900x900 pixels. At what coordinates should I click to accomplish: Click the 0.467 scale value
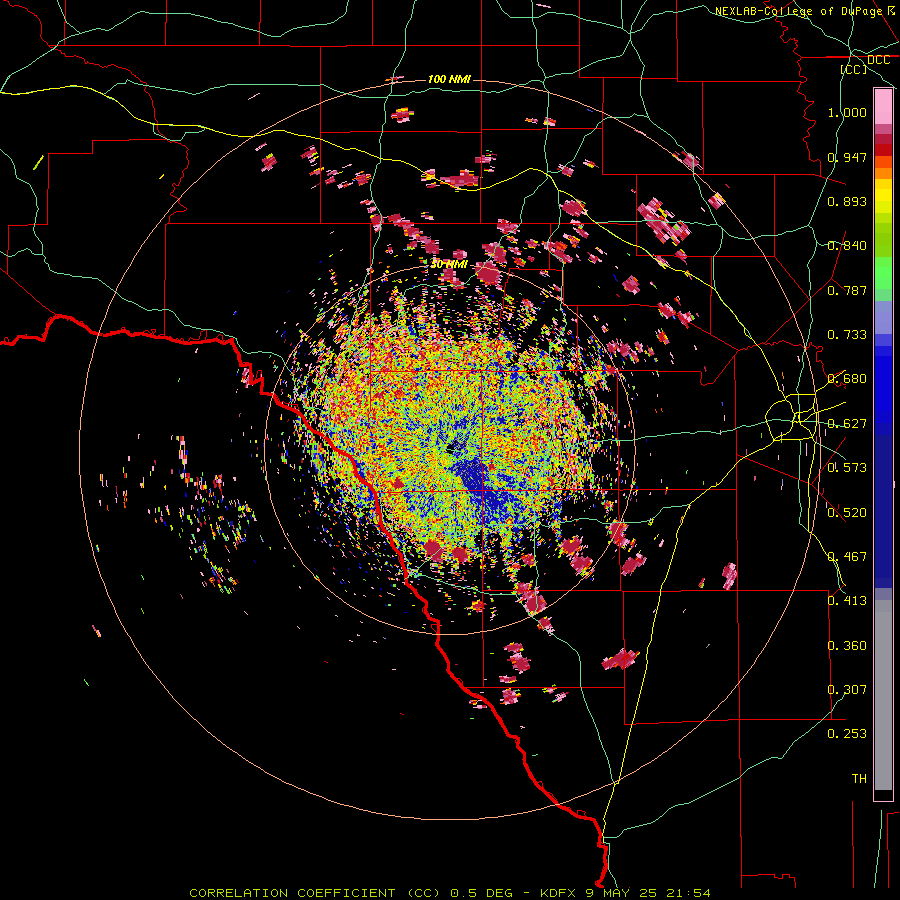coord(847,557)
